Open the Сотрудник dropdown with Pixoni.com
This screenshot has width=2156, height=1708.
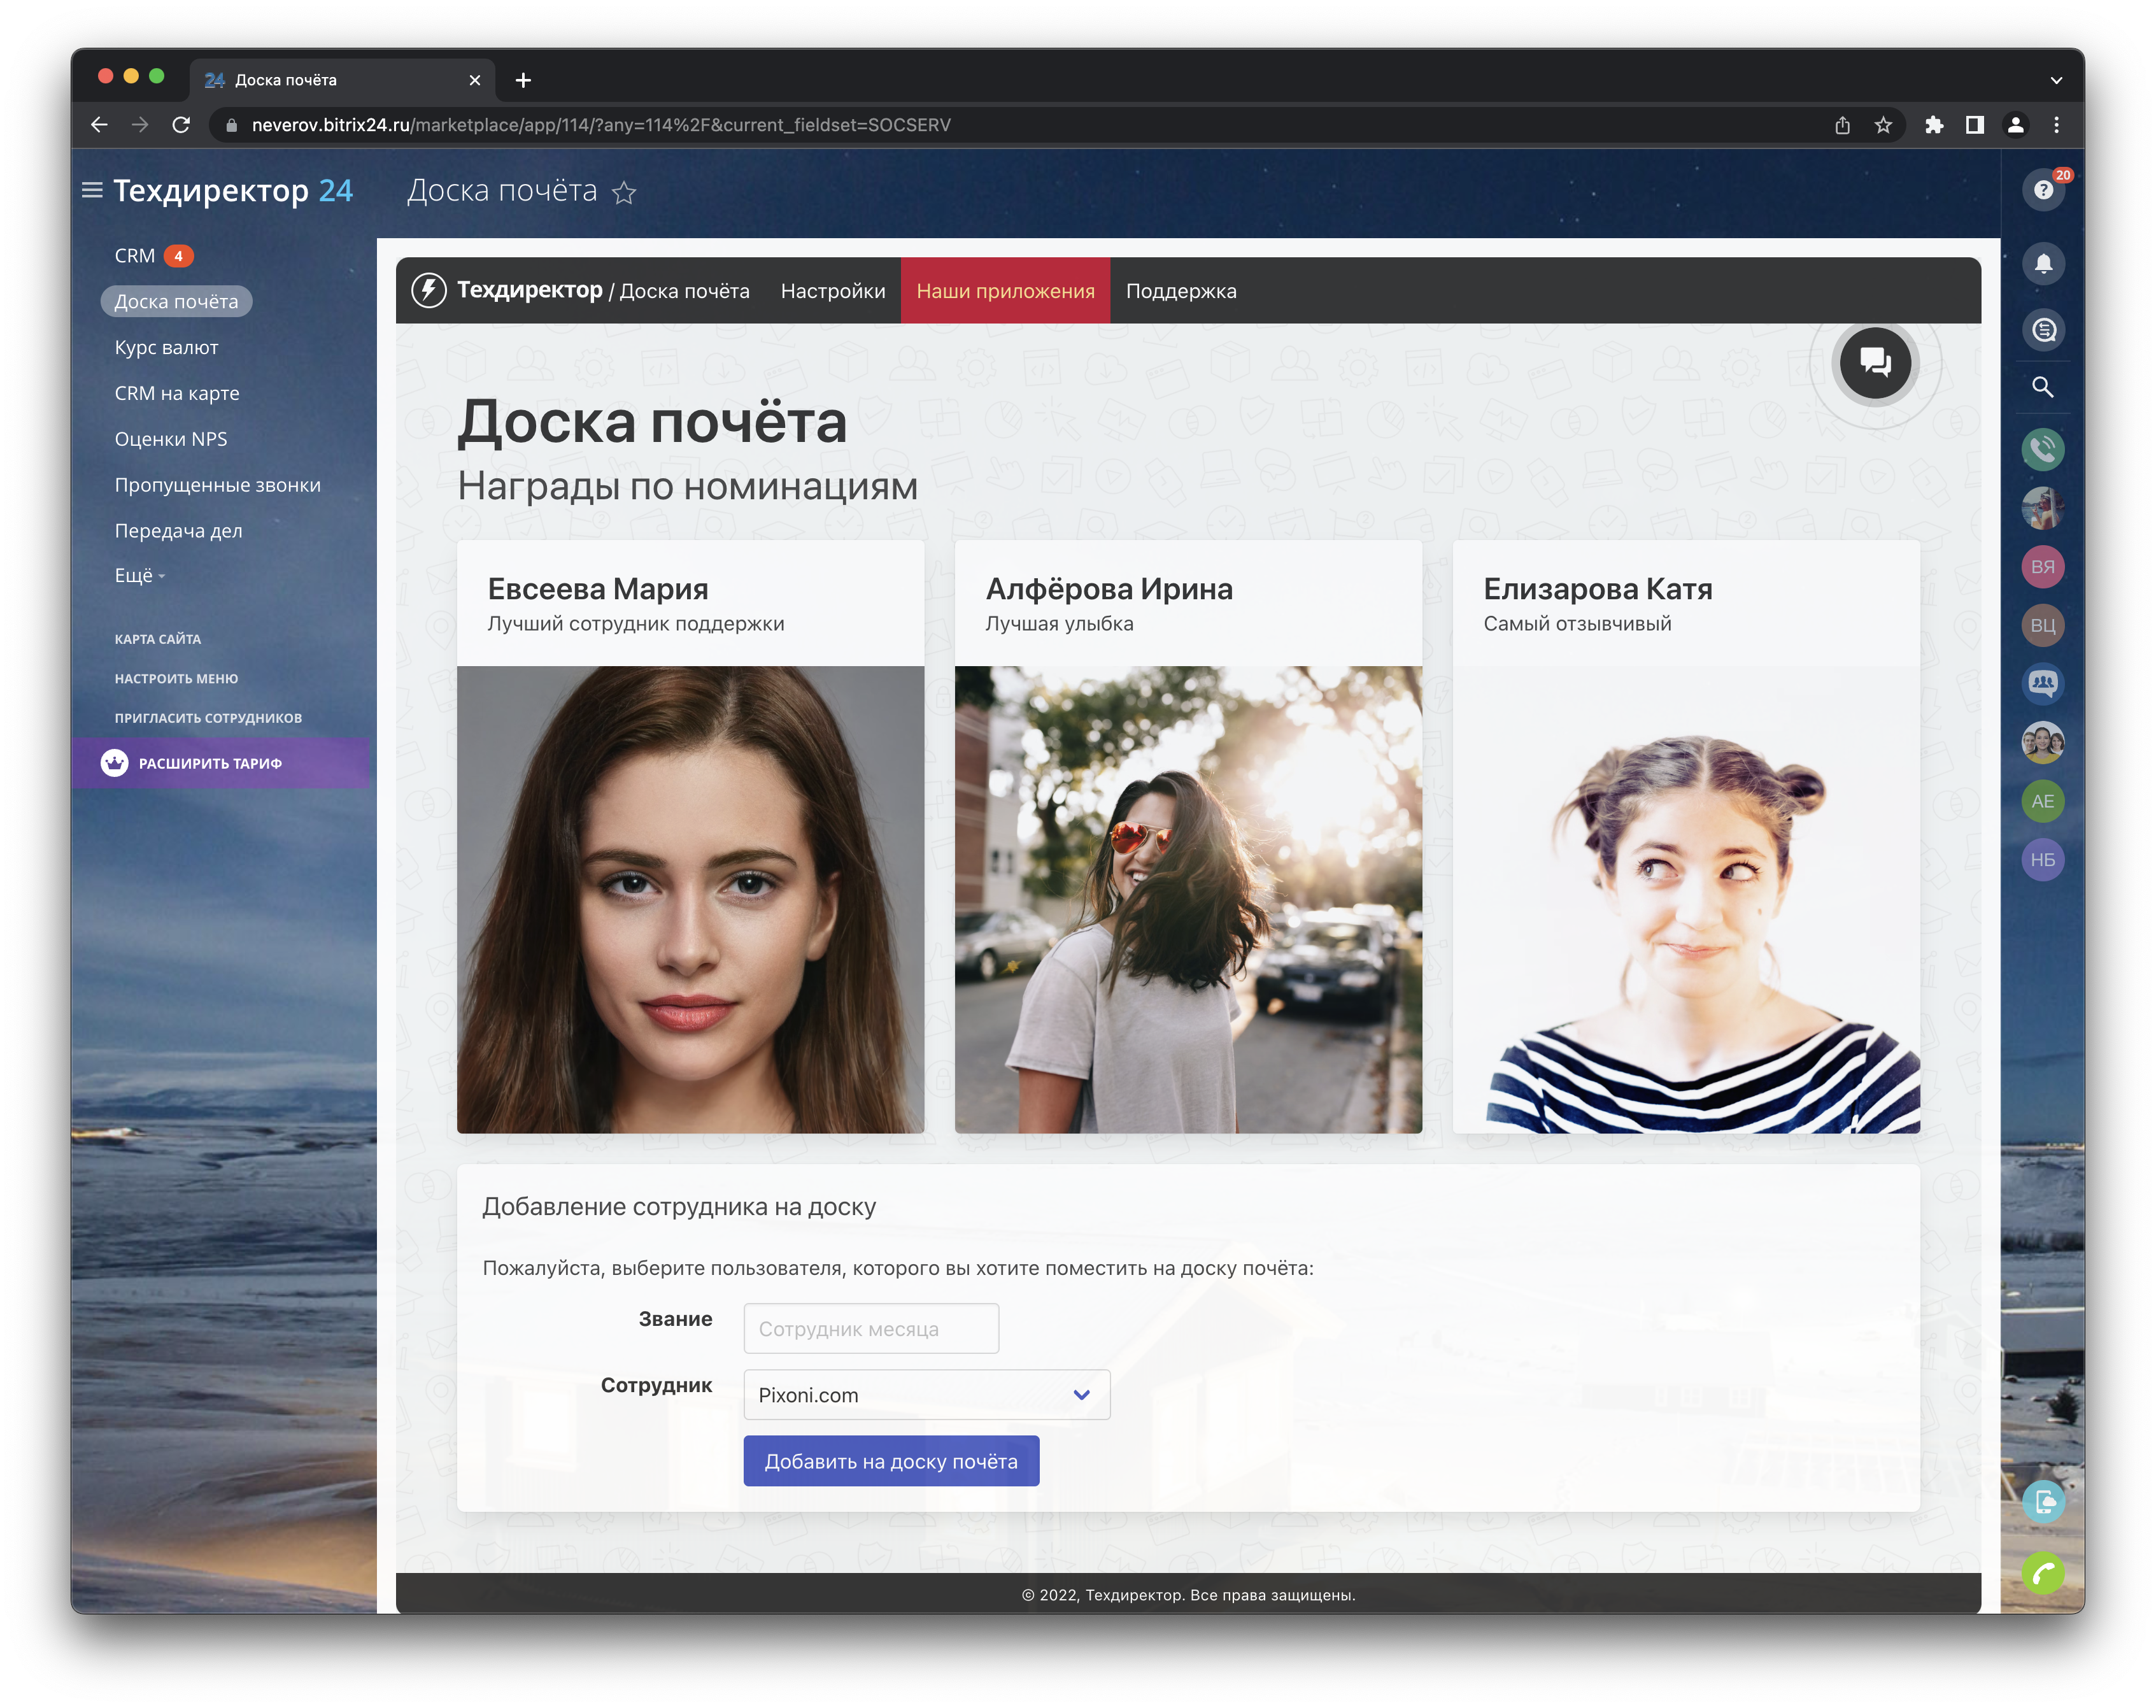(x=926, y=1395)
